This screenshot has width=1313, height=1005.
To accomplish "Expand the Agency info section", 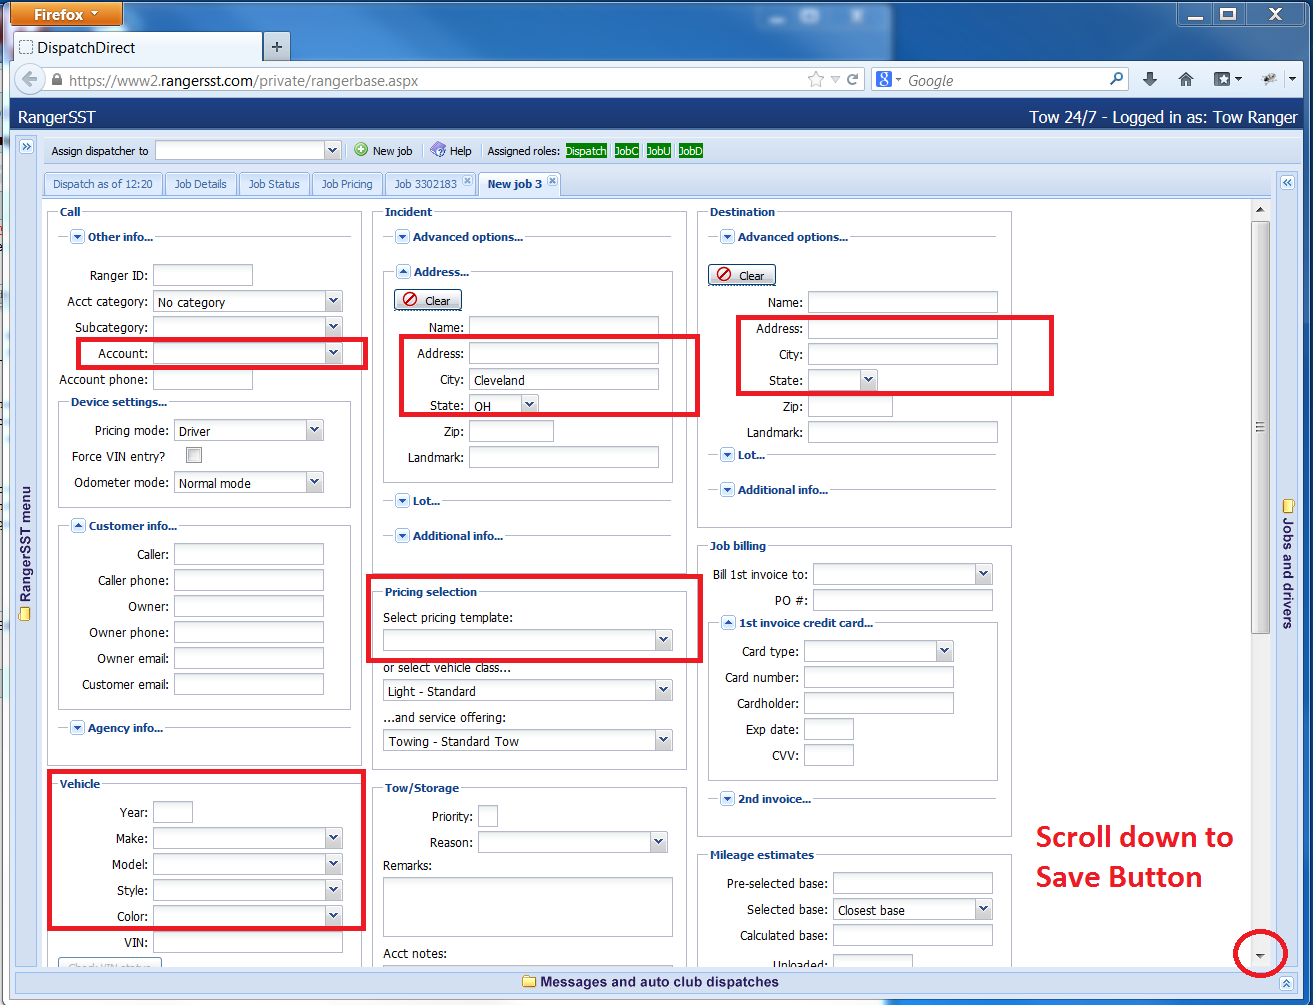I will (78, 728).
